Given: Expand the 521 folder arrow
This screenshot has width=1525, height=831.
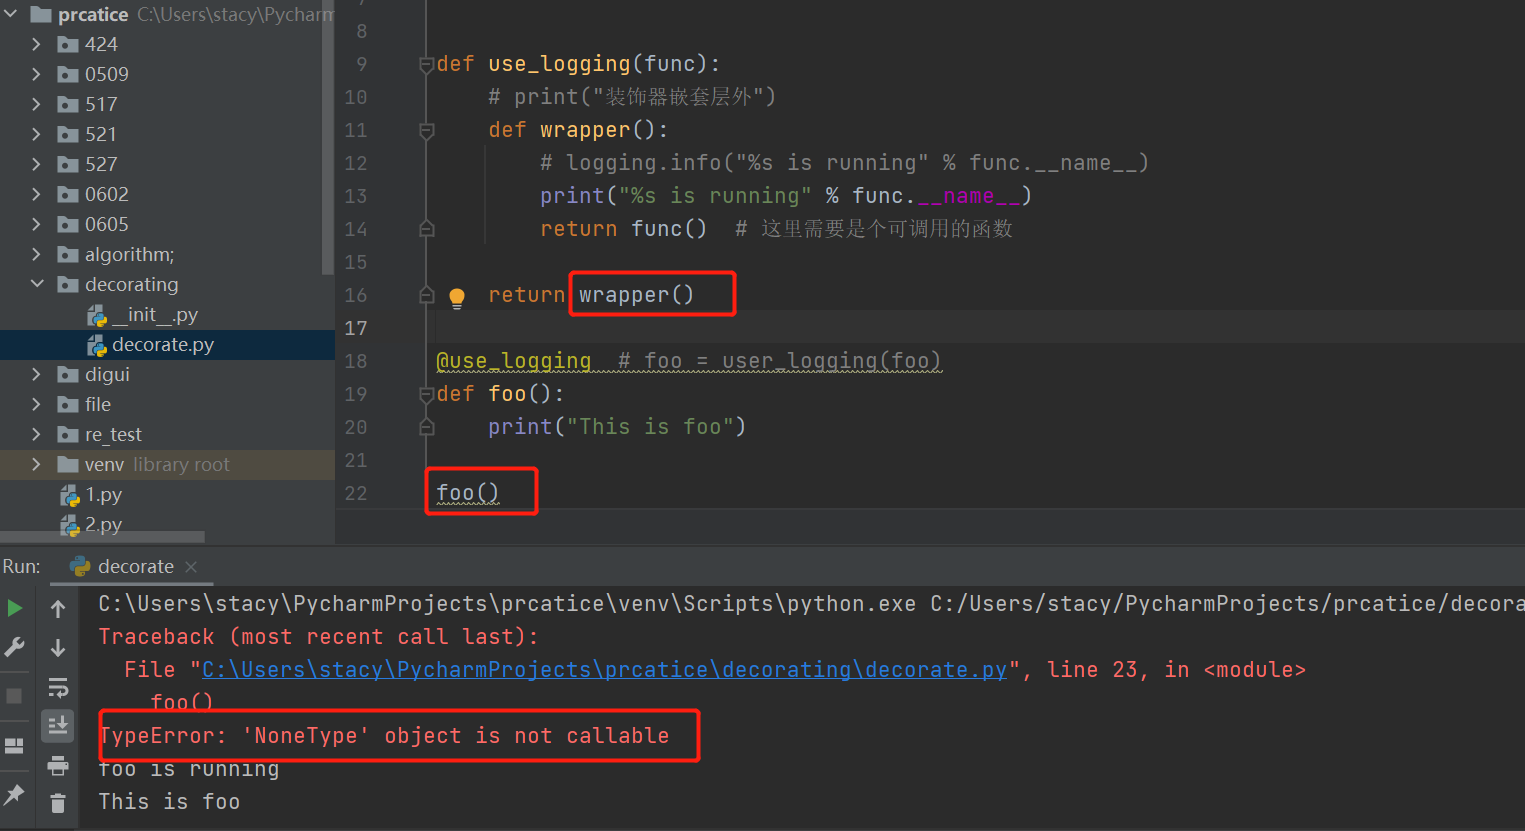Looking at the screenshot, I should [36, 134].
